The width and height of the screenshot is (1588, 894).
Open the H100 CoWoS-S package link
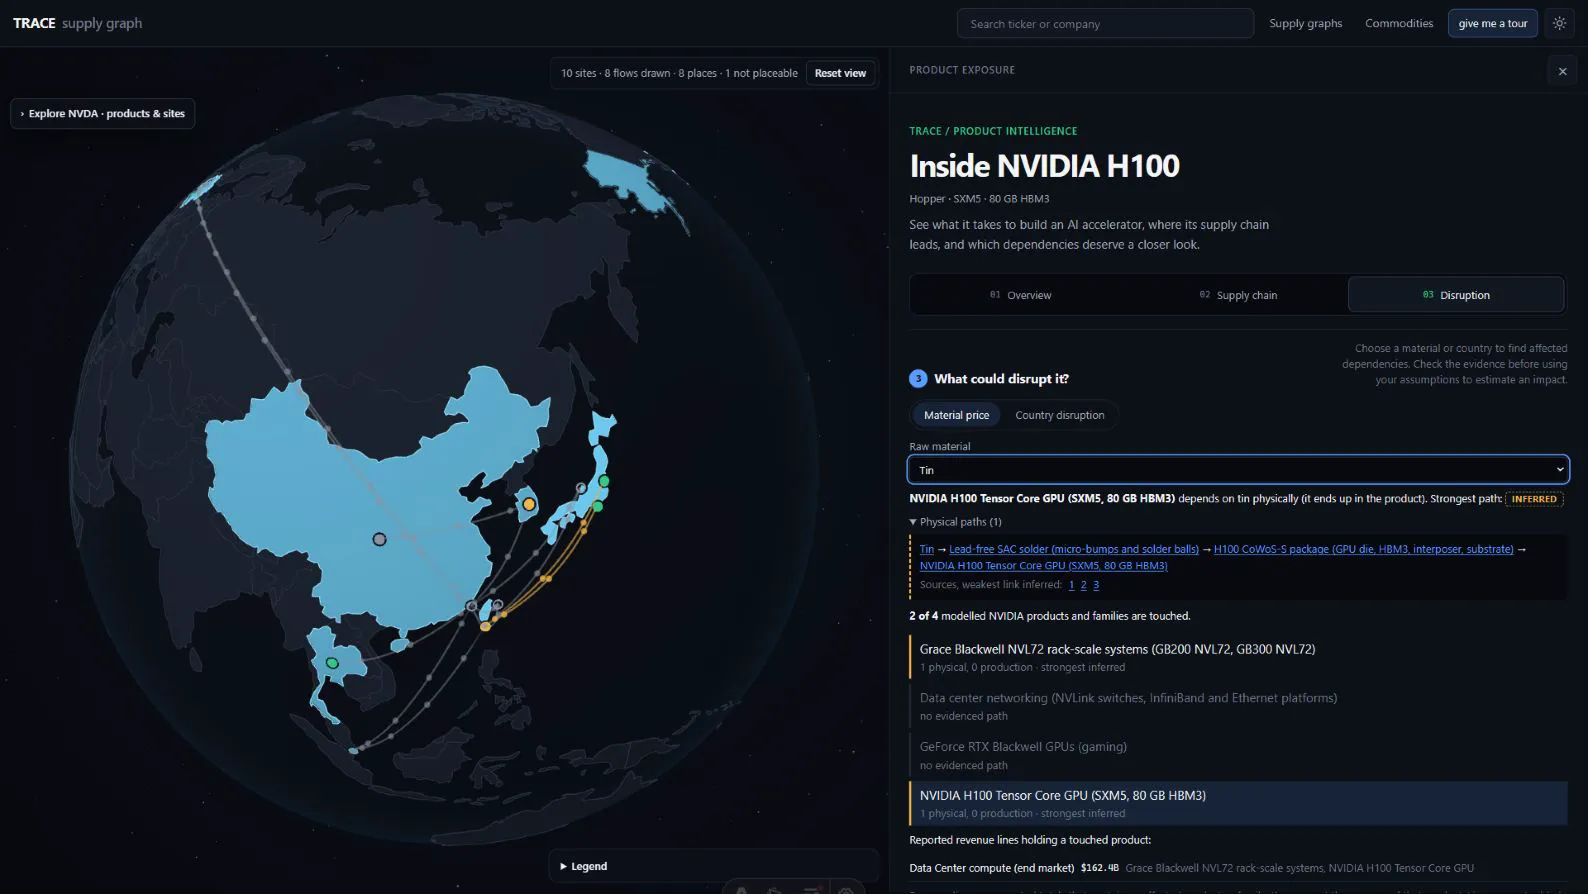1363,549
